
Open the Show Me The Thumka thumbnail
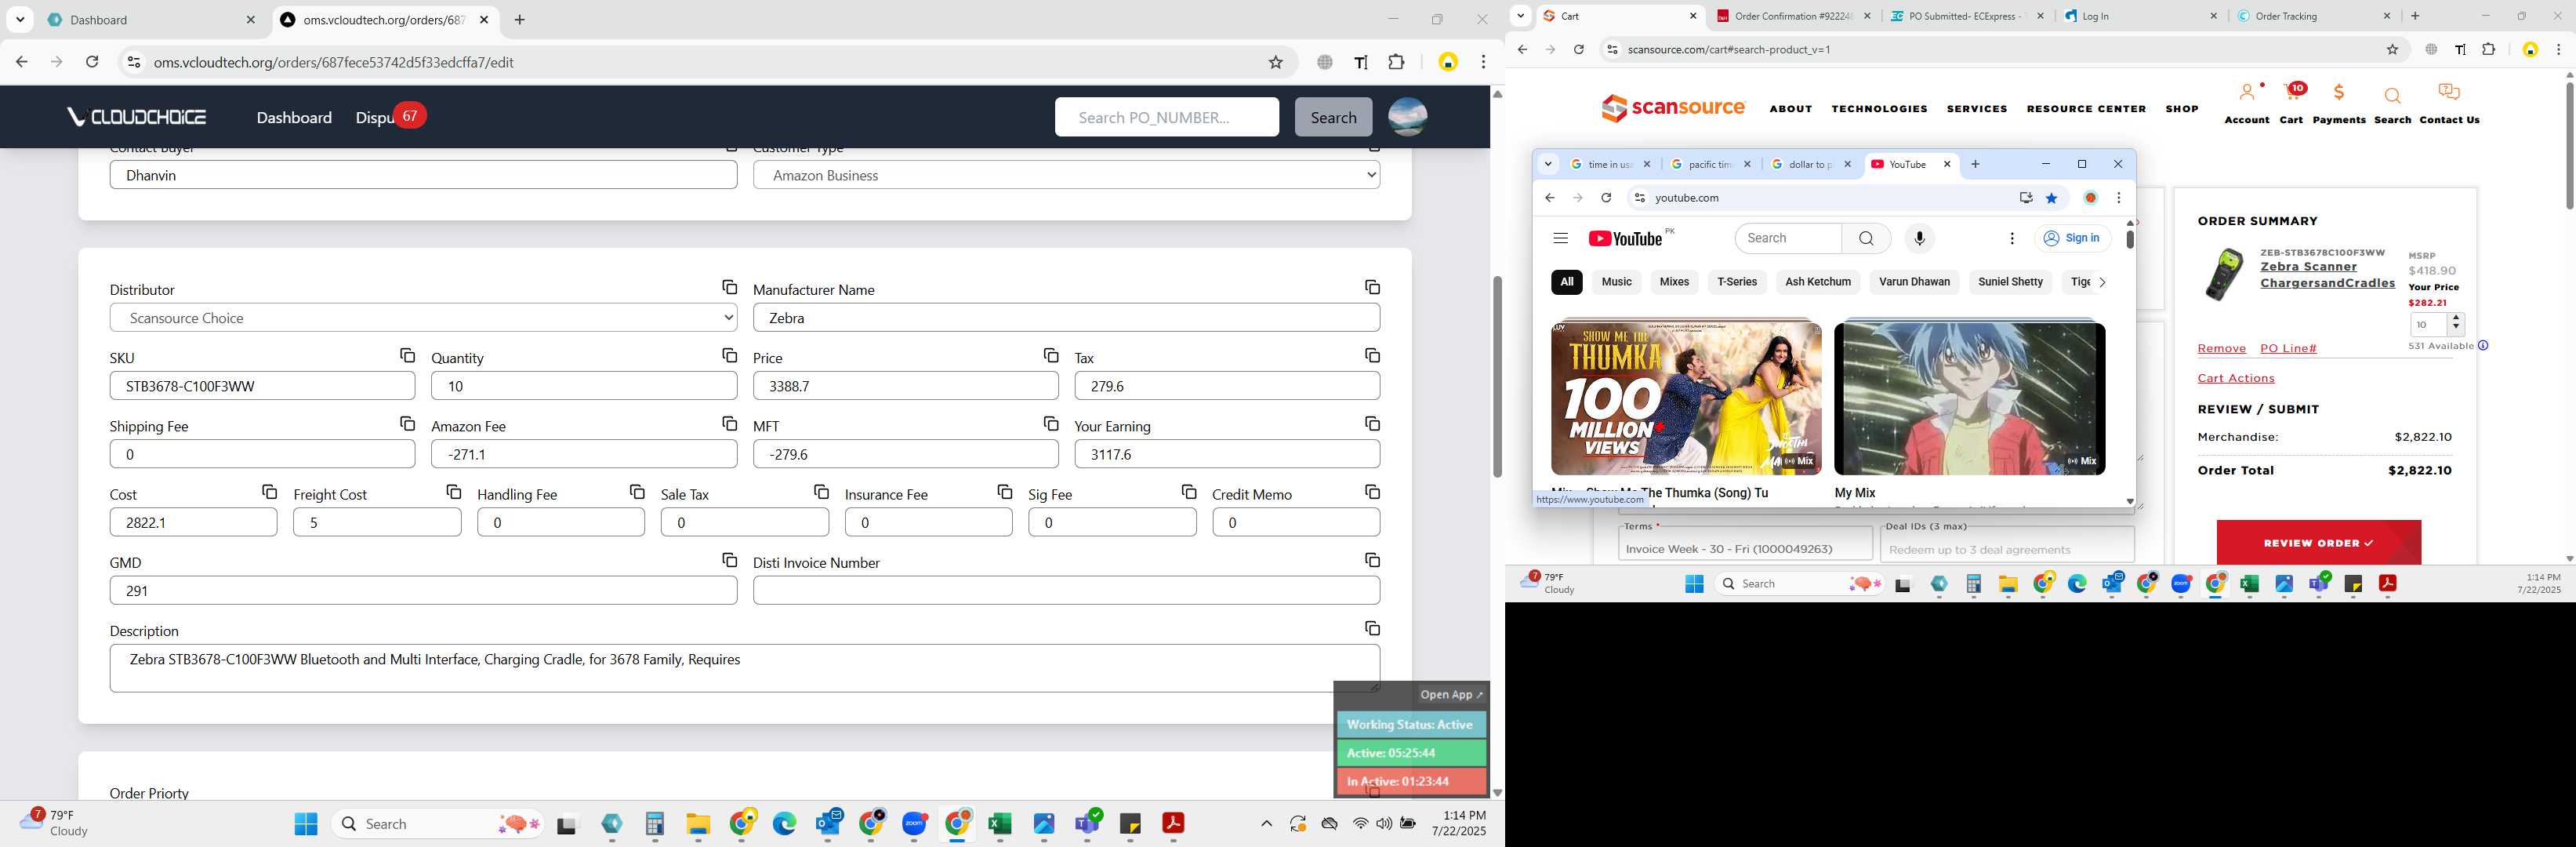click(1686, 397)
